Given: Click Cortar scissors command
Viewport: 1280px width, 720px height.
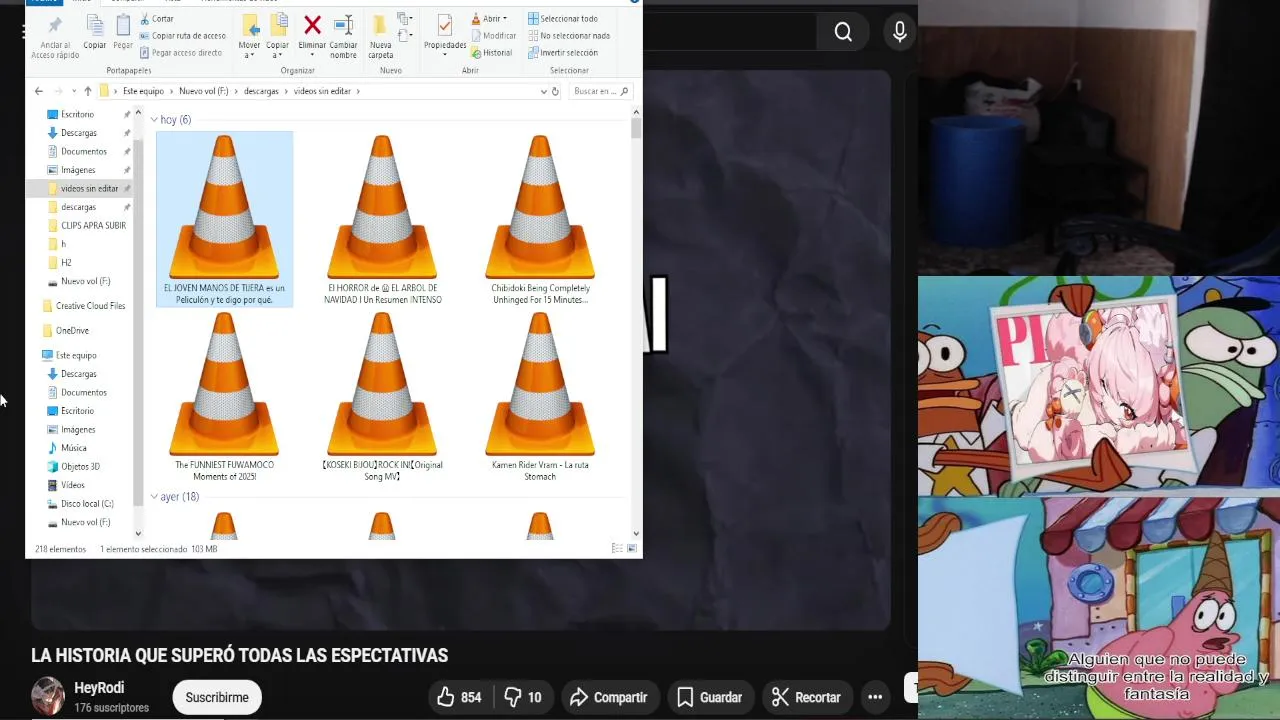Looking at the screenshot, I should pos(156,19).
